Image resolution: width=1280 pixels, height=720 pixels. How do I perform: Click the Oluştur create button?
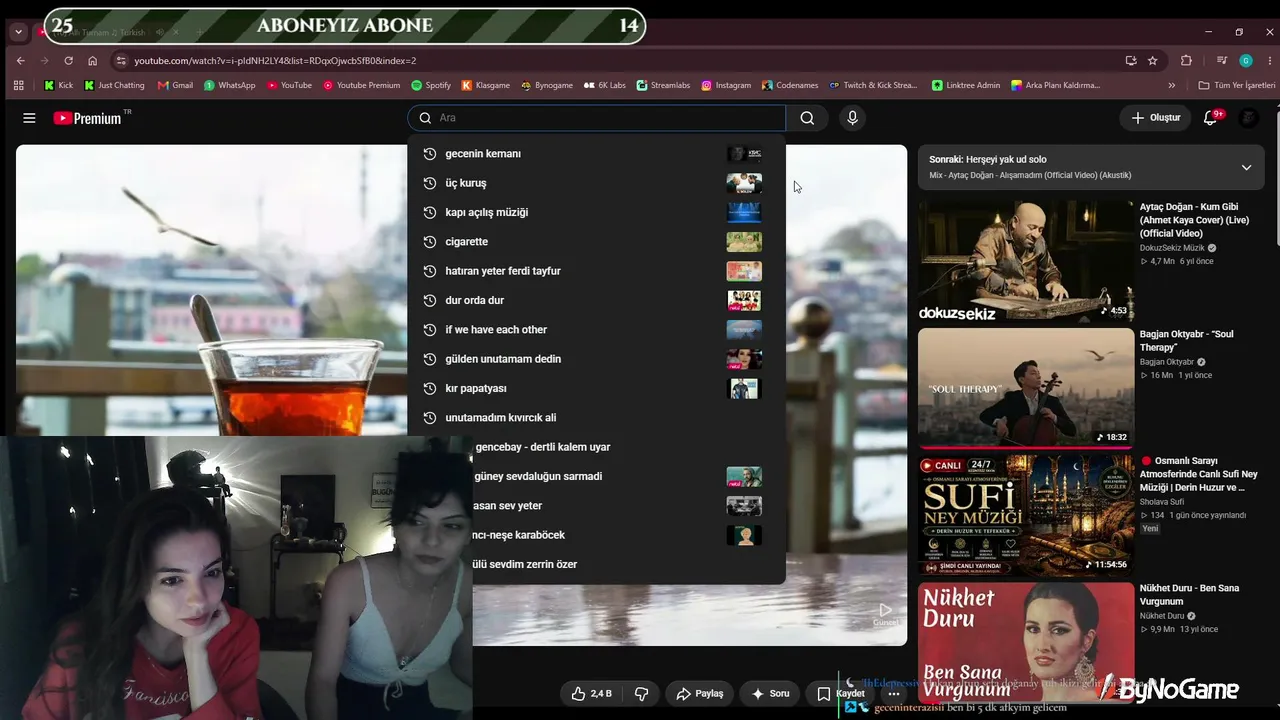pyautogui.click(x=1155, y=118)
